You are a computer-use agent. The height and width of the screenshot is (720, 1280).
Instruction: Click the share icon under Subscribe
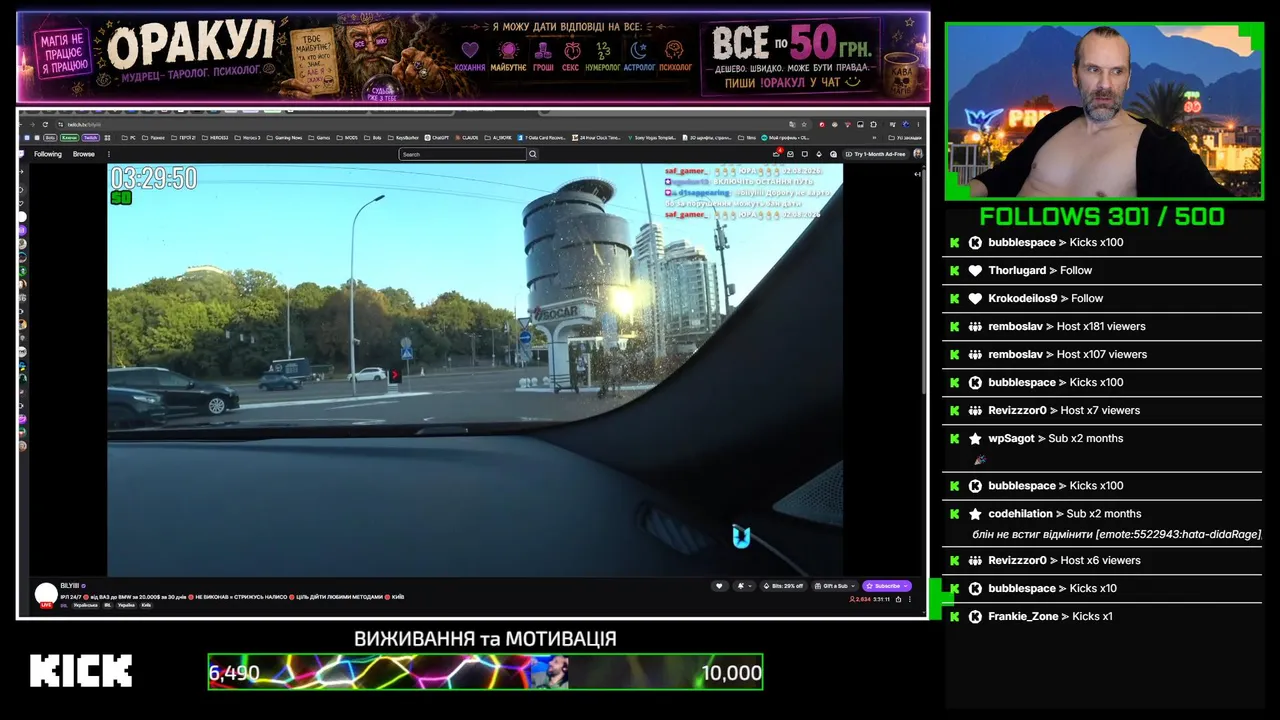click(898, 599)
